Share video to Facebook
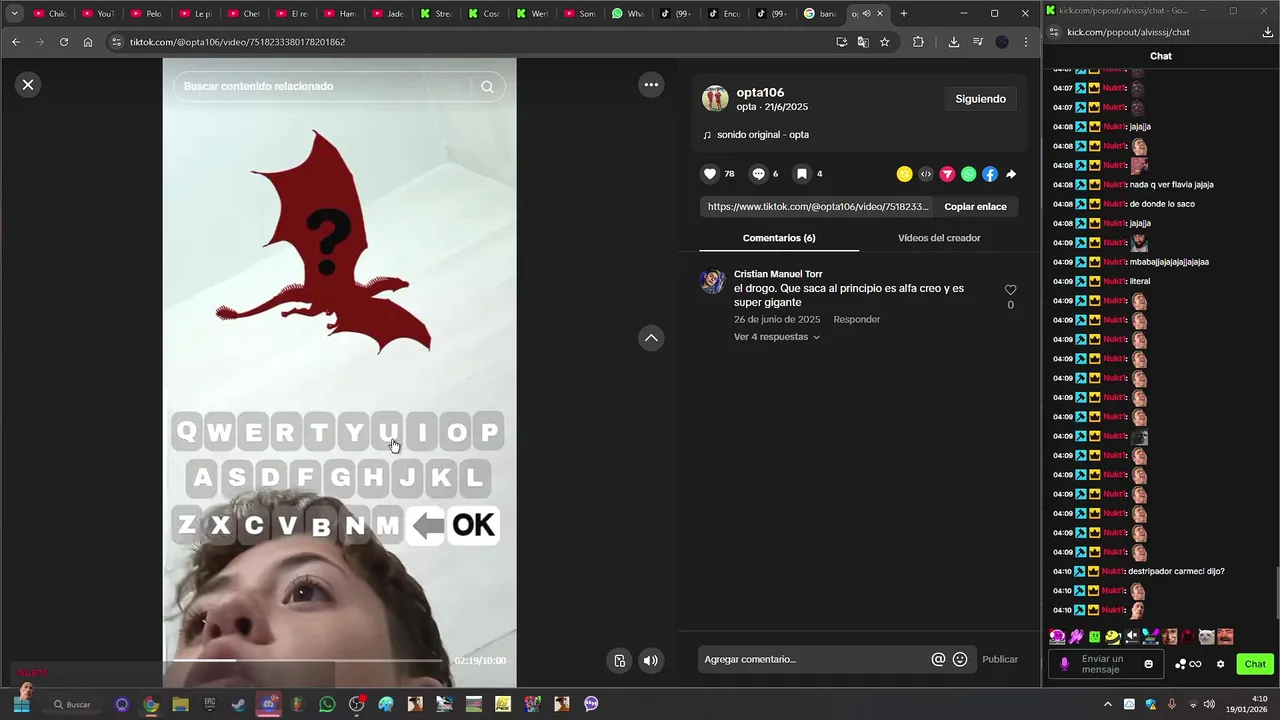This screenshot has width=1280, height=720. (x=990, y=174)
